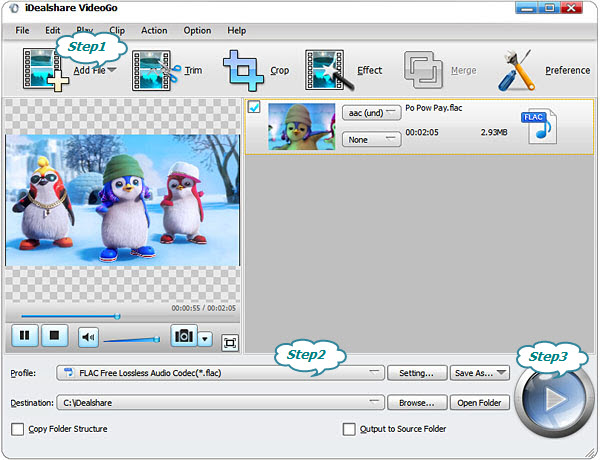Click the 2.93MB file size text
The image size is (600, 460).
pyautogui.click(x=494, y=132)
